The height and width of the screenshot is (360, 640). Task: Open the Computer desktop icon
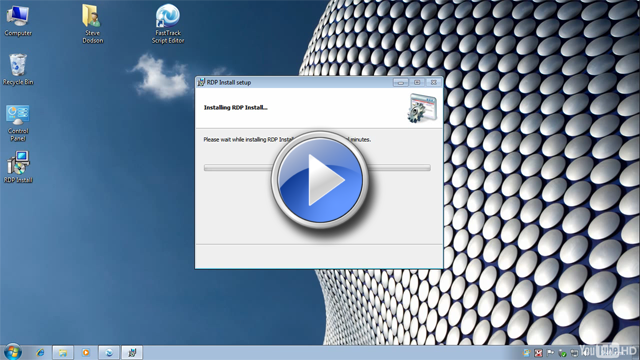(x=18, y=21)
